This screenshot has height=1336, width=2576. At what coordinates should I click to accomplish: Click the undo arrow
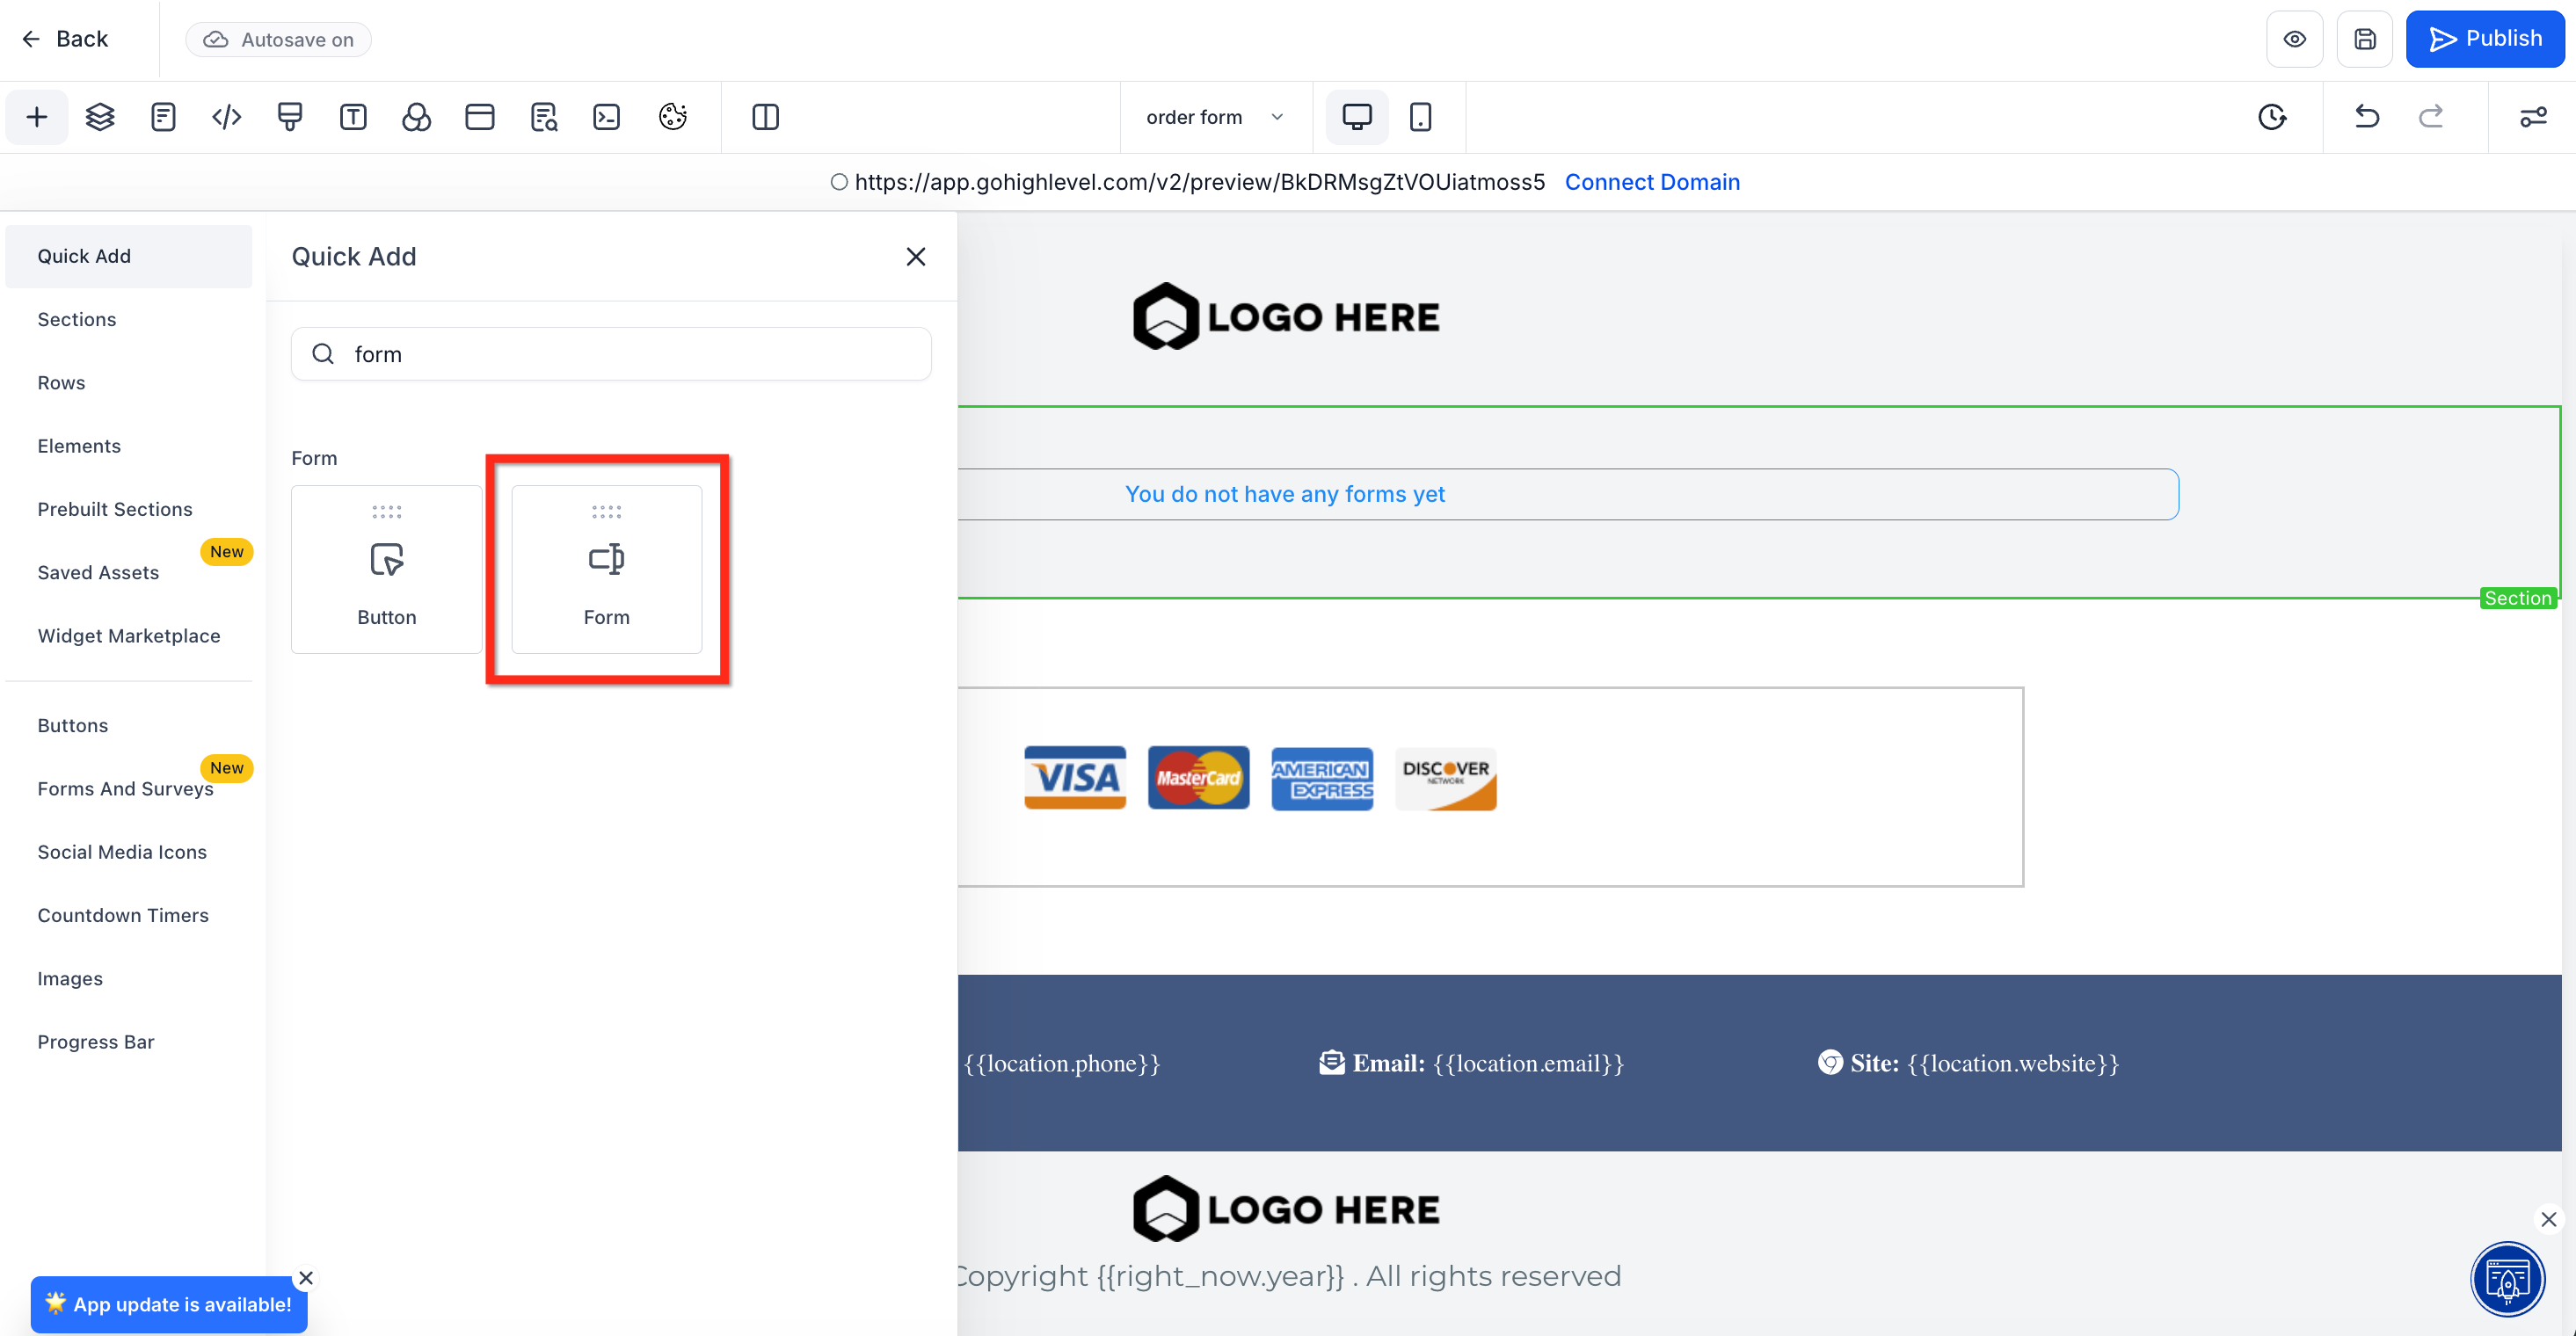[x=2367, y=117]
